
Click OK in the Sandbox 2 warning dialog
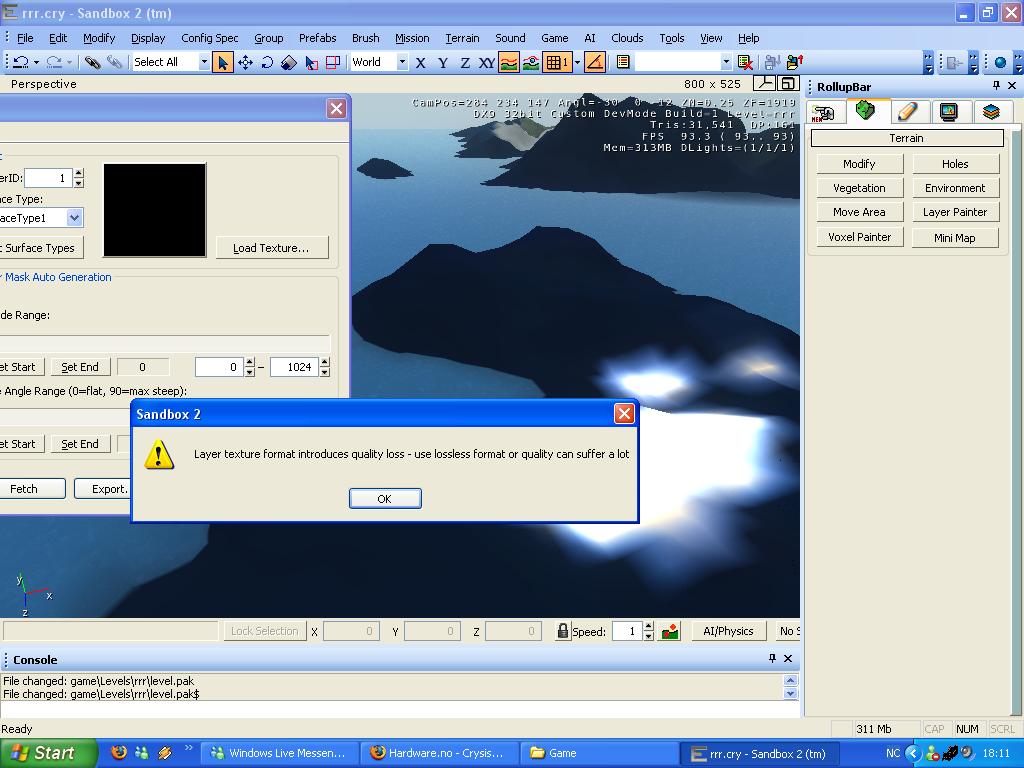coord(385,498)
